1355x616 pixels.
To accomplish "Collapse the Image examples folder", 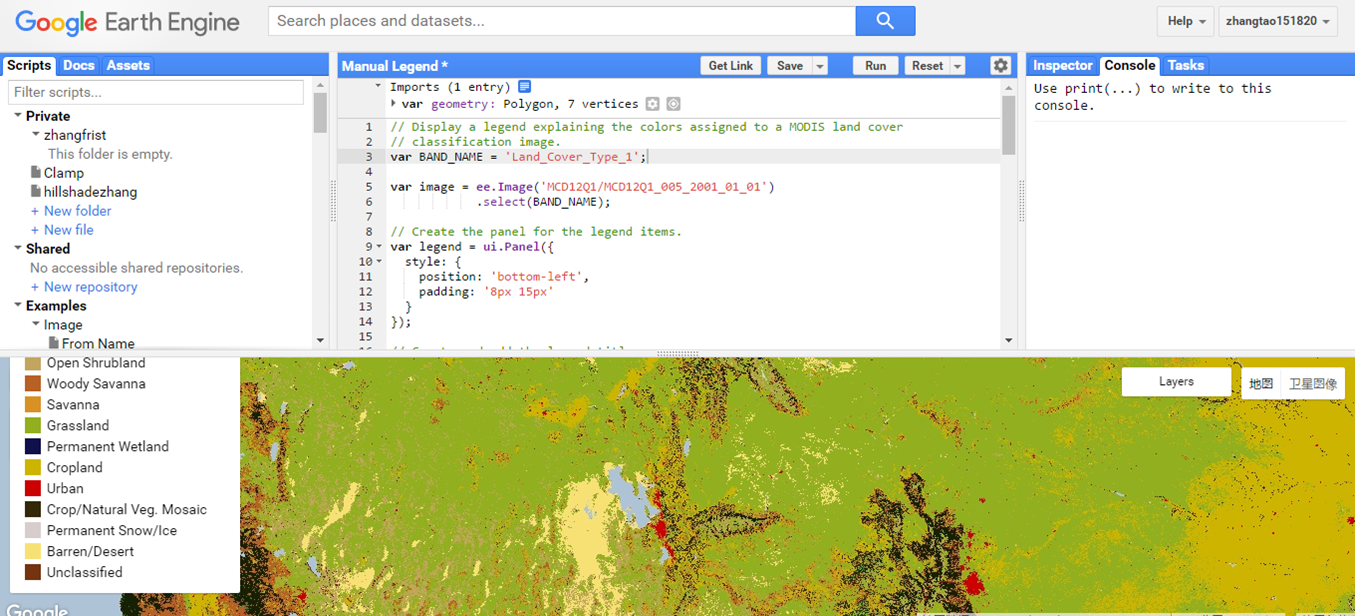I will 36,325.
